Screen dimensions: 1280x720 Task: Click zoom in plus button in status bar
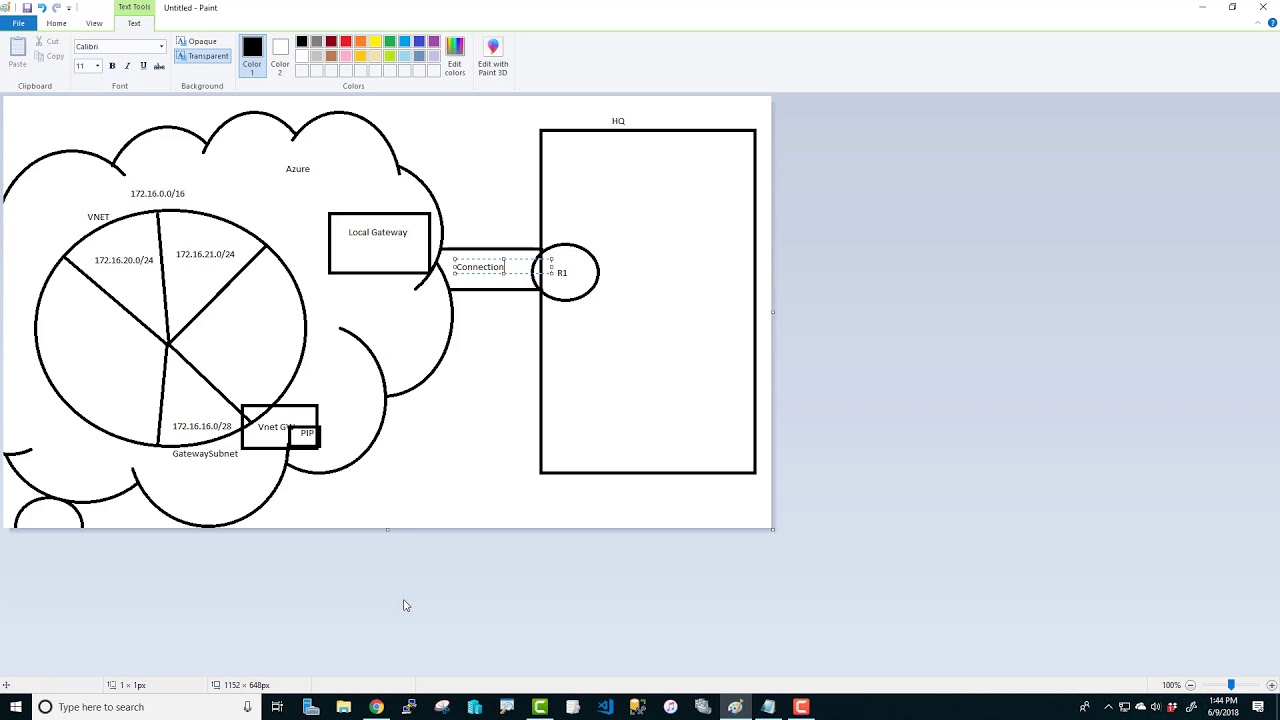(1271, 685)
